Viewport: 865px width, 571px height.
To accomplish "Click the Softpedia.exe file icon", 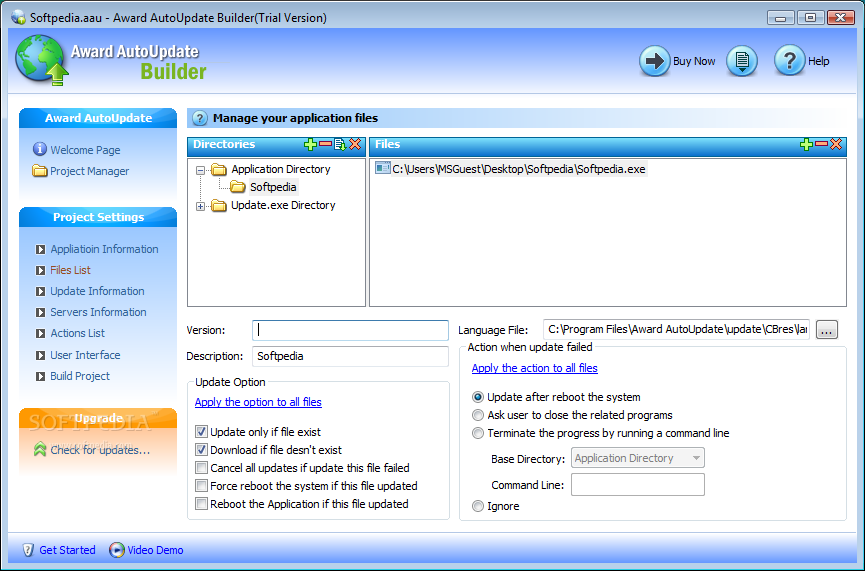I will [x=382, y=168].
